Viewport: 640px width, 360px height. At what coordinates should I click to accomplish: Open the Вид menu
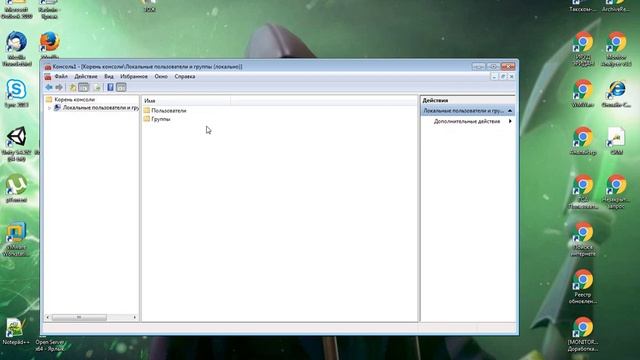point(109,76)
